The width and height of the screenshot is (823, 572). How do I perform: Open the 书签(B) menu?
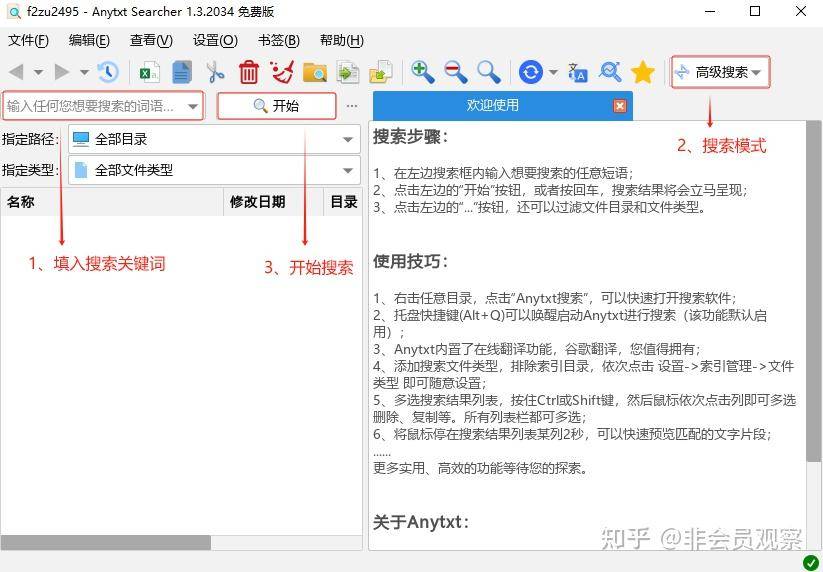(279, 40)
